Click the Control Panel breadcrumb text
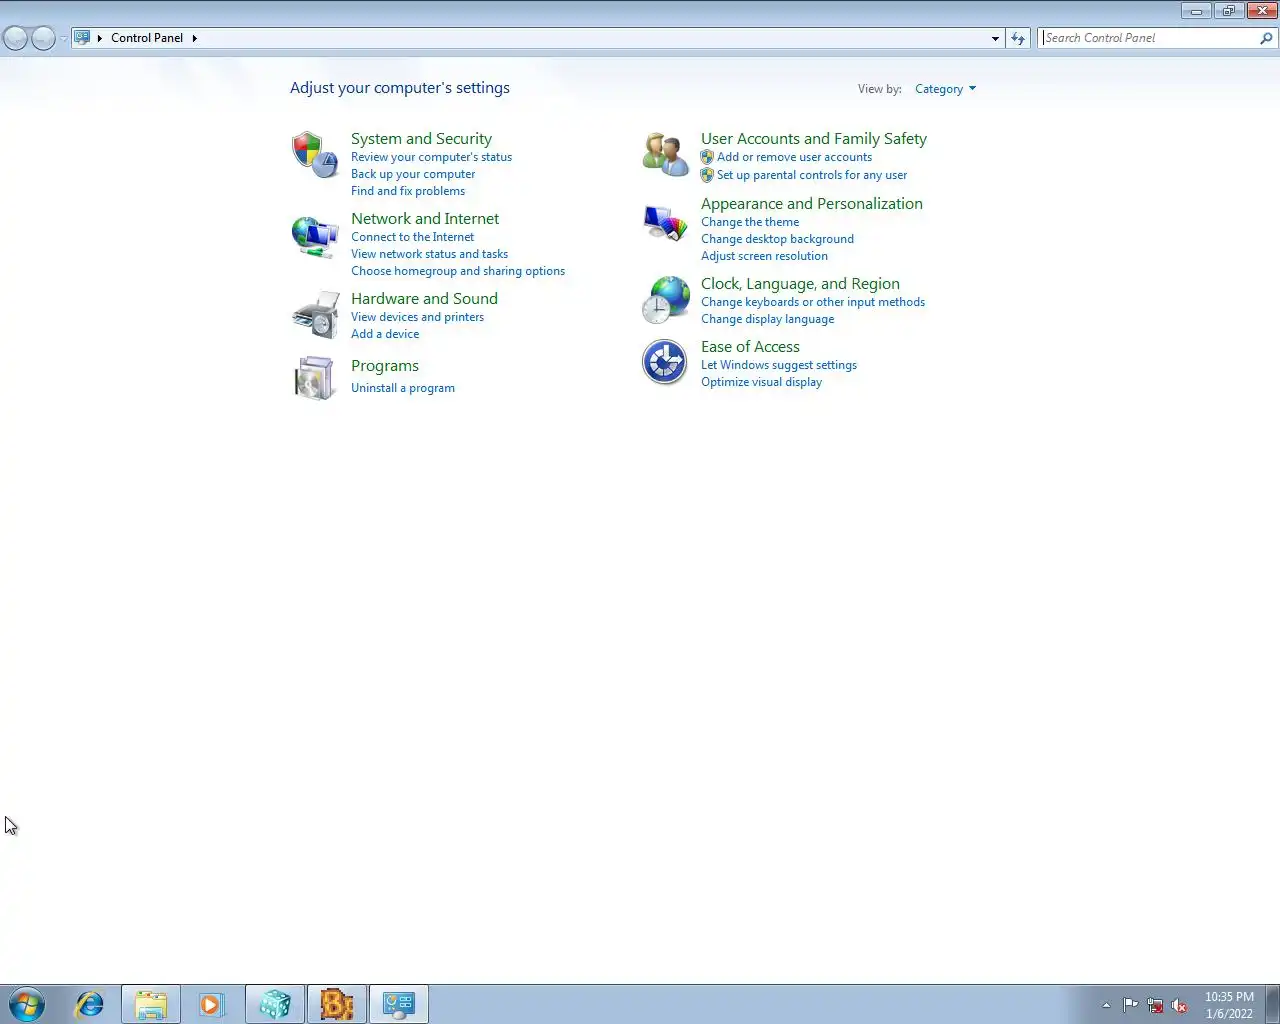Viewport: 1280px width, 1024px height. coord(147,38)
